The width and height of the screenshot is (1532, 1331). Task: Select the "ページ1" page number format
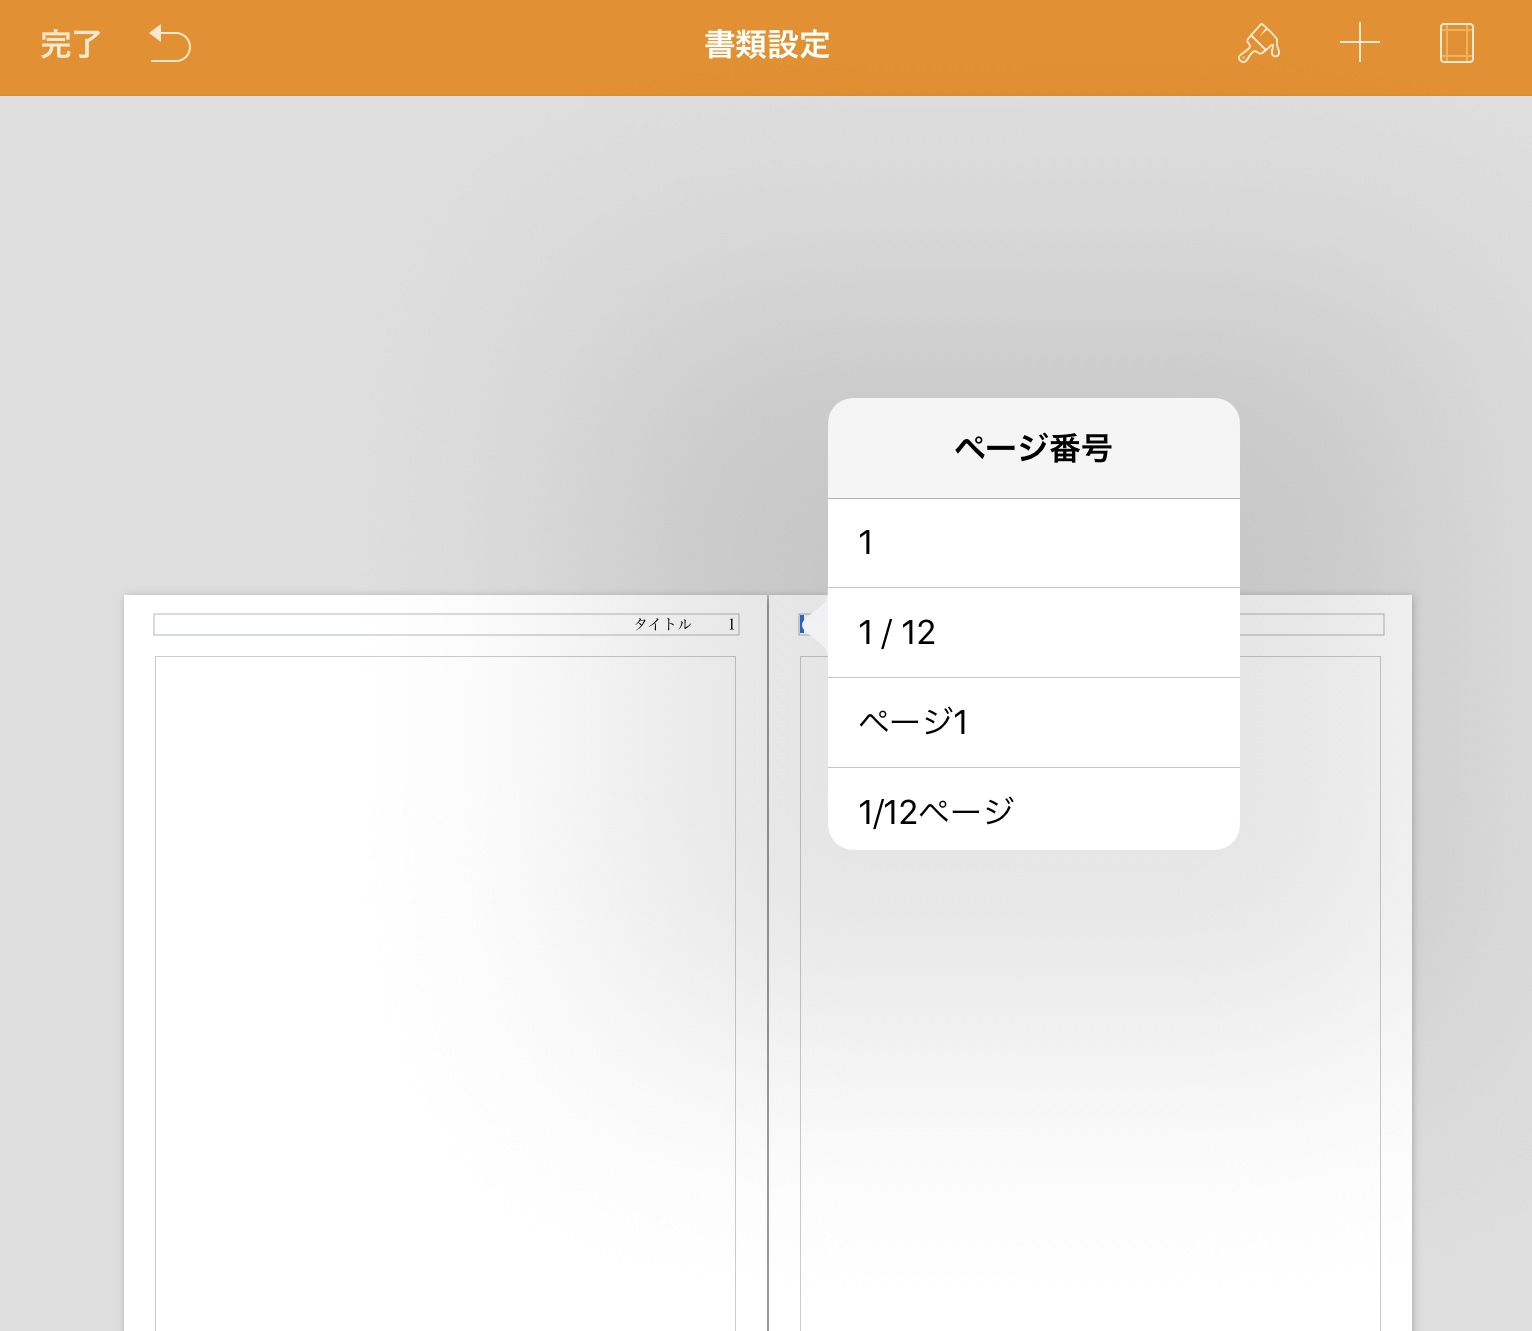[x=1033, y=722]
